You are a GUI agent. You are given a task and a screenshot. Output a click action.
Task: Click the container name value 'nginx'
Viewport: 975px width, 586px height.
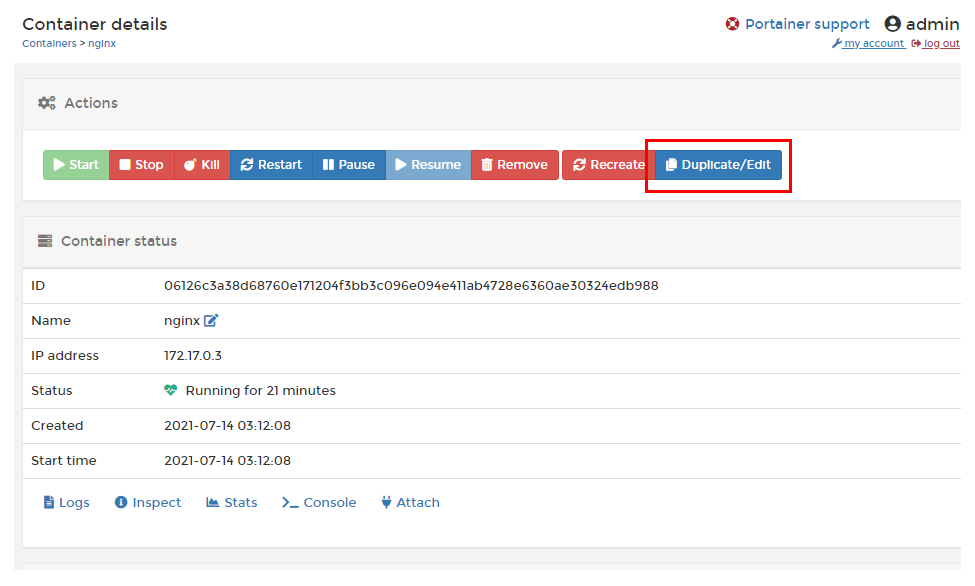pos(182,321)
